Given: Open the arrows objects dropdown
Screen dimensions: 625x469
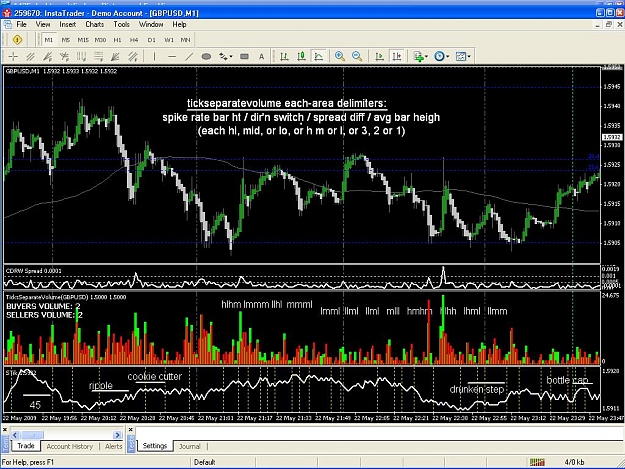Looking at the screenshot, I should coord(226,57).
